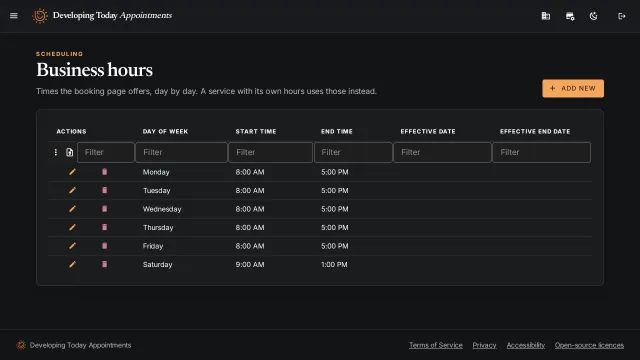The width and height of the screenshot is (640, 360).
Task: Sort by the Start Time column header
Action: 256,131
